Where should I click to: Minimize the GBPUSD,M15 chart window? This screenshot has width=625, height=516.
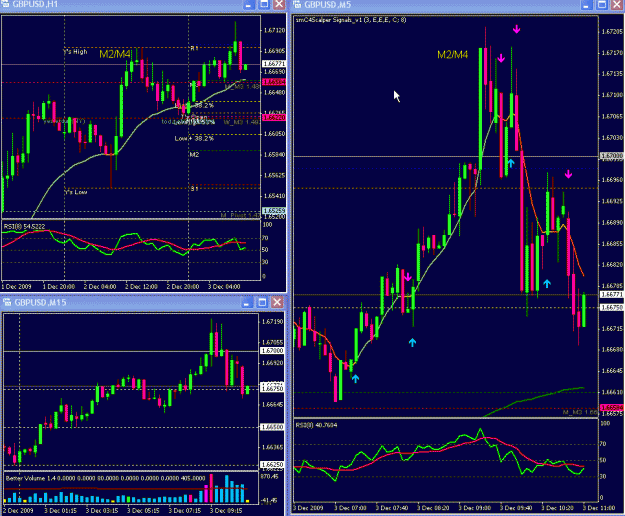pos(247,302)
